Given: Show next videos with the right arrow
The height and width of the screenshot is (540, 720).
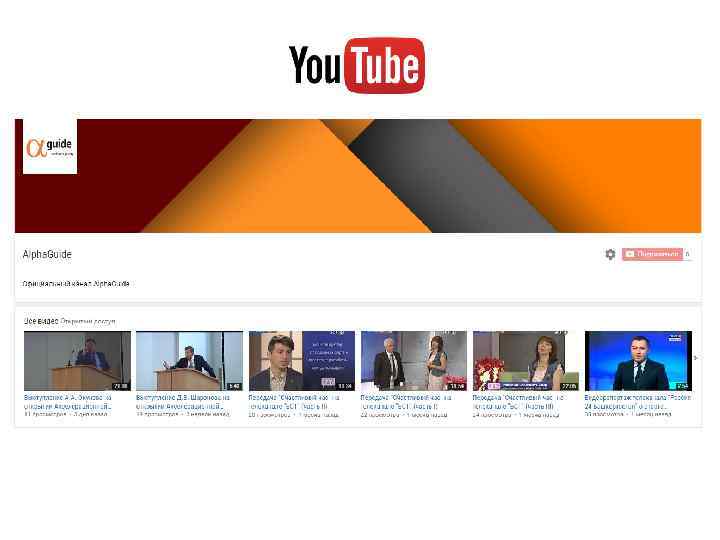Looking at the screenshot, I should (x=696, y=358).
